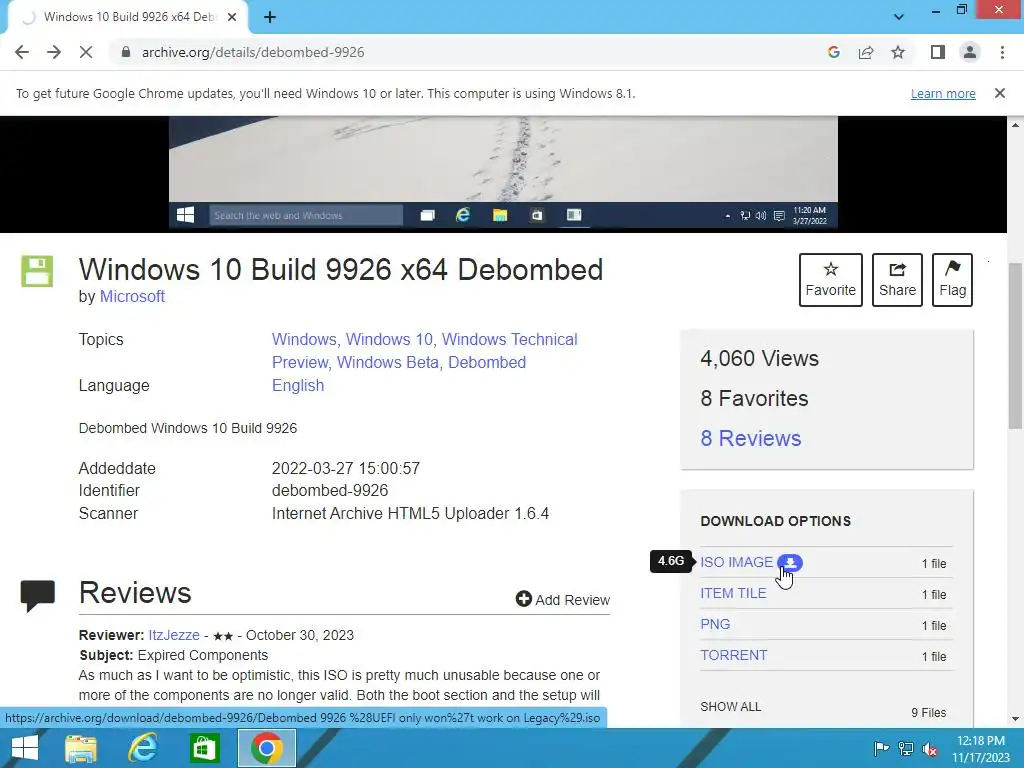Bookmark this page with star icon
Image resolution: width=1024 pixels, height=768 pixels.
tap(898, 52)
